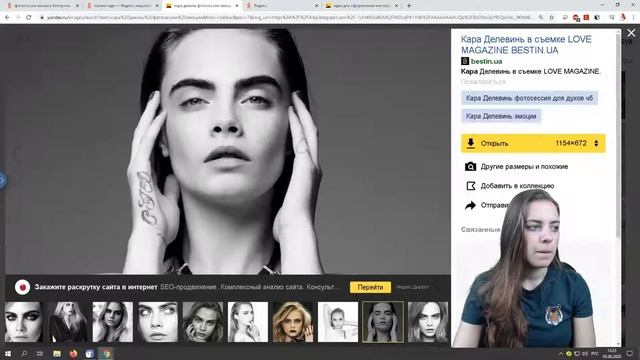Screen dimensions: 640x360
Task: Open the Chrome three-dot menu
Action: [x=634, y=18]
